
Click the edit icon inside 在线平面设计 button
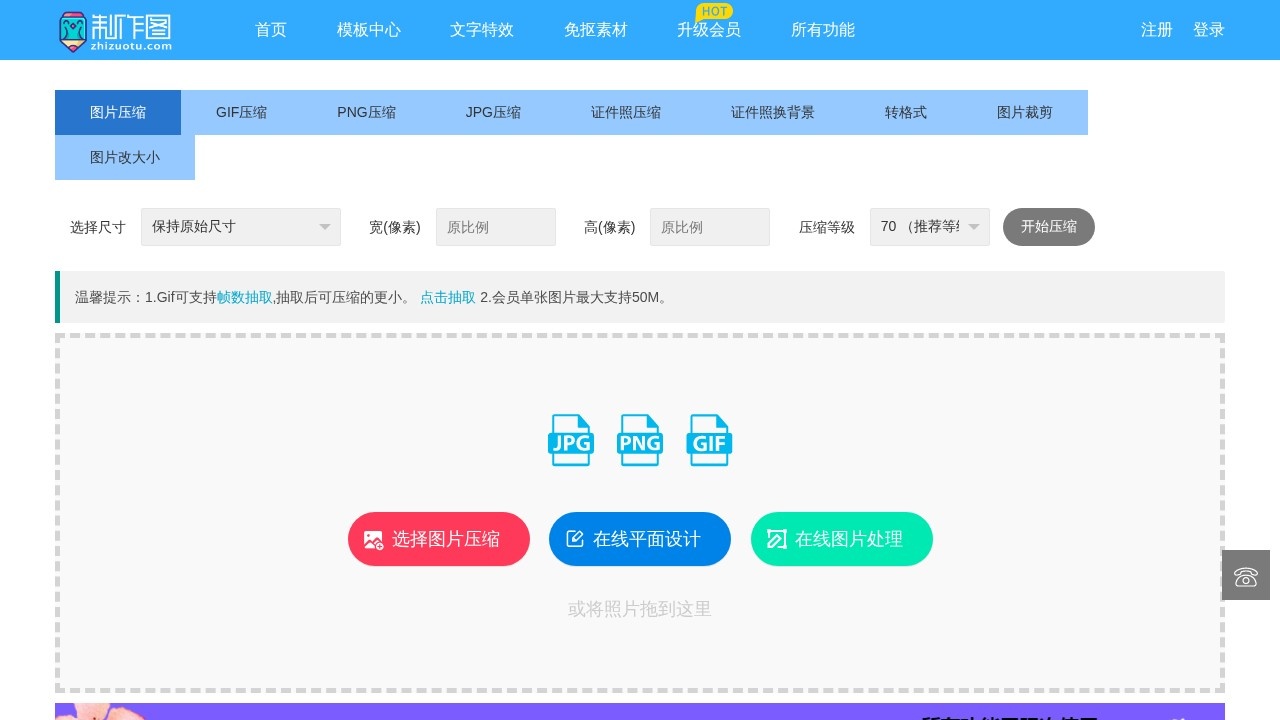point(574,538)
